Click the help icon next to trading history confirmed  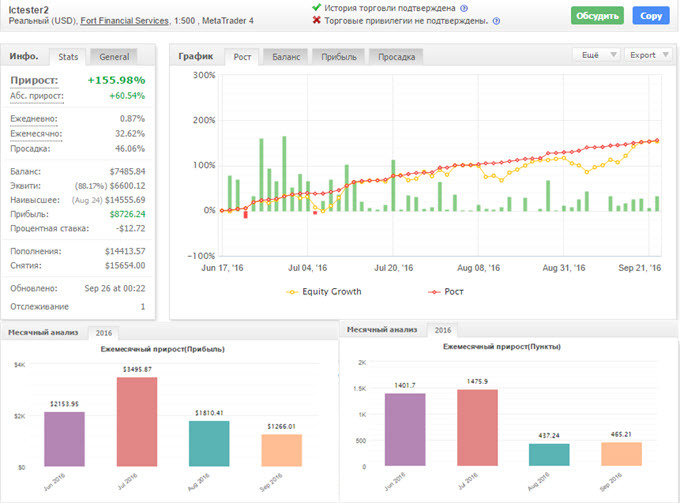pyautogui.click(x=464, y=8)
